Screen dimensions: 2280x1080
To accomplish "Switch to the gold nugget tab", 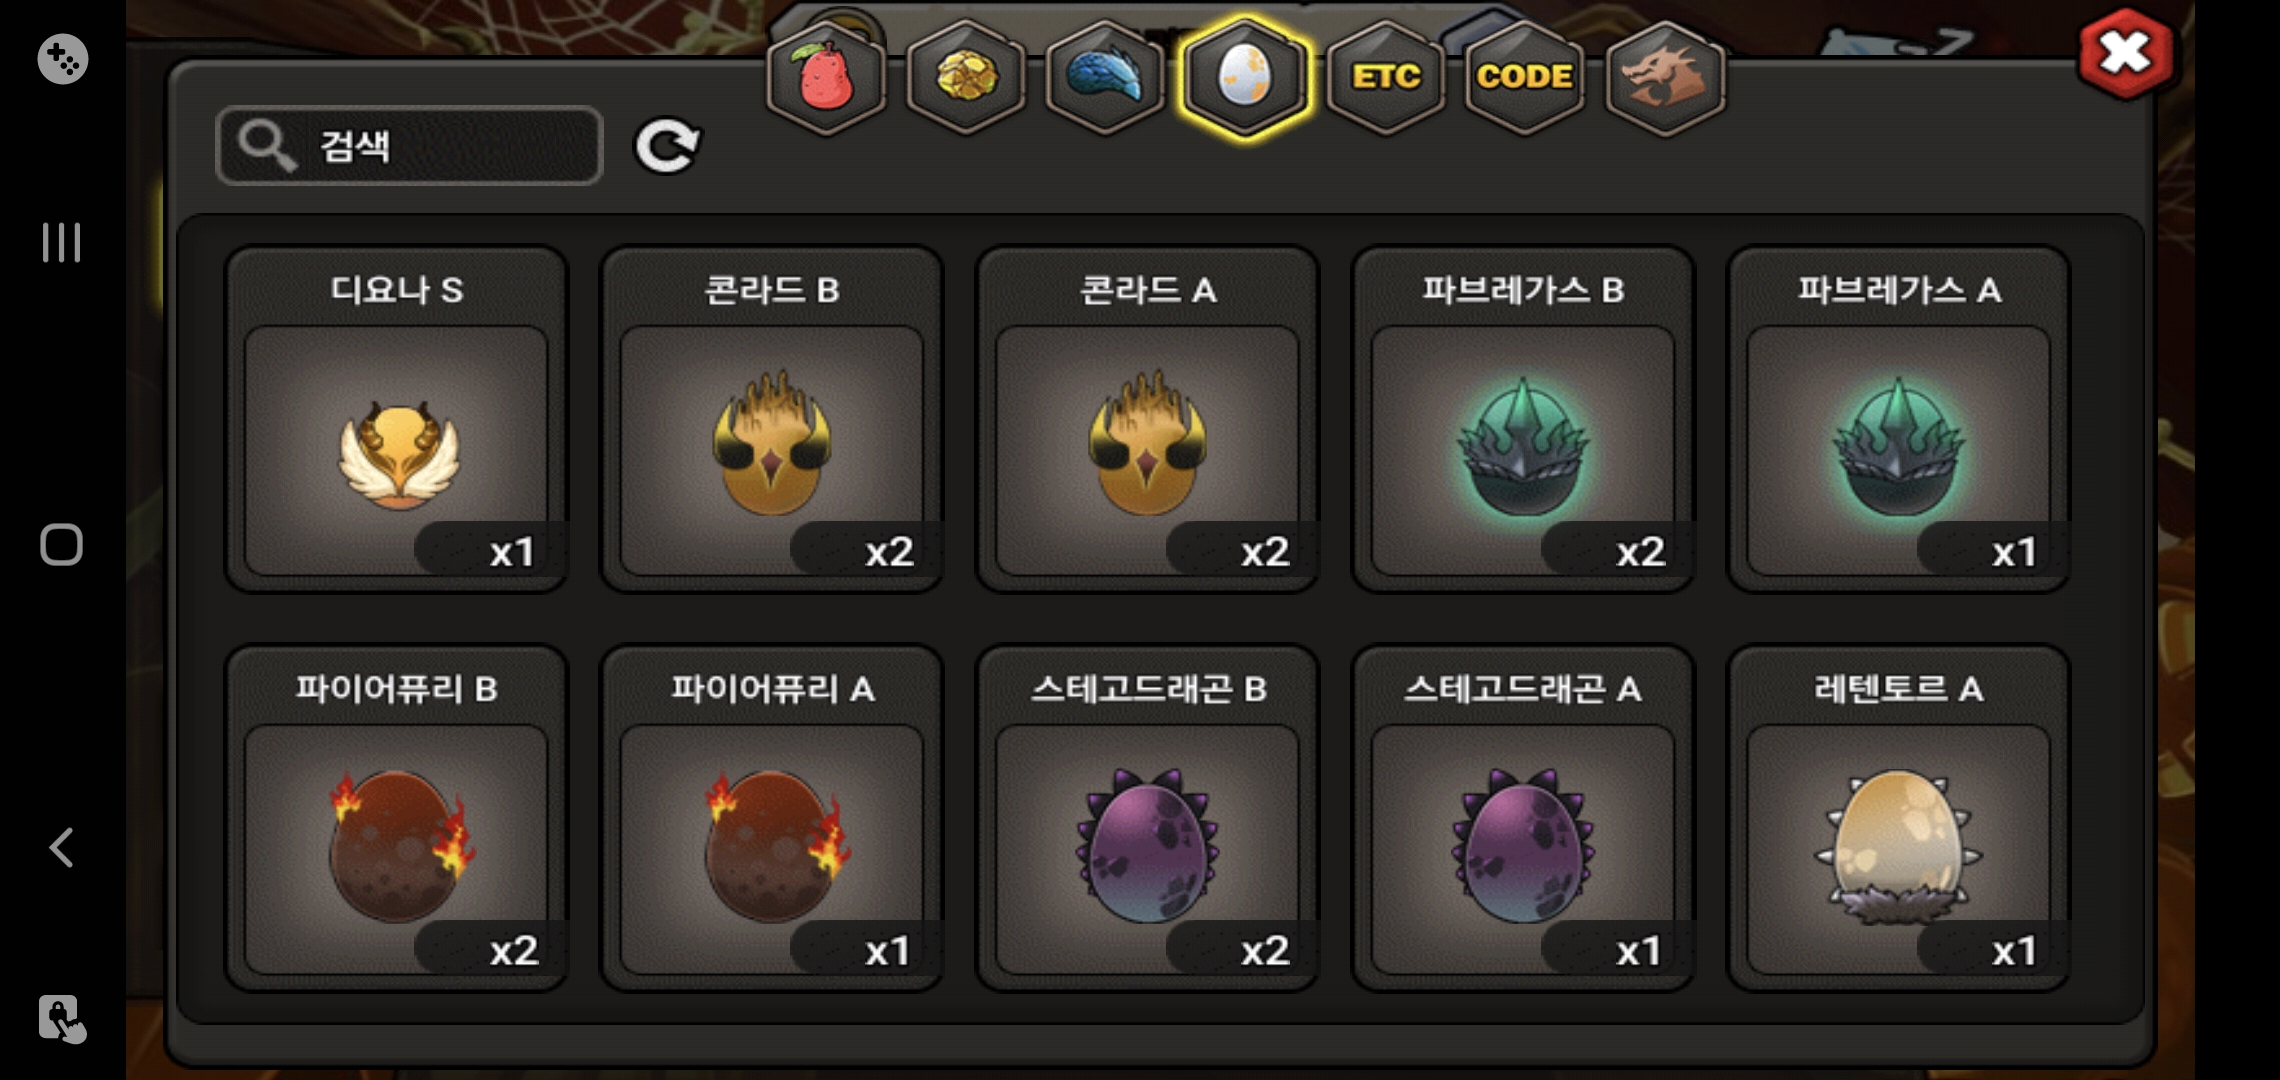I will (x=965, y=77).
